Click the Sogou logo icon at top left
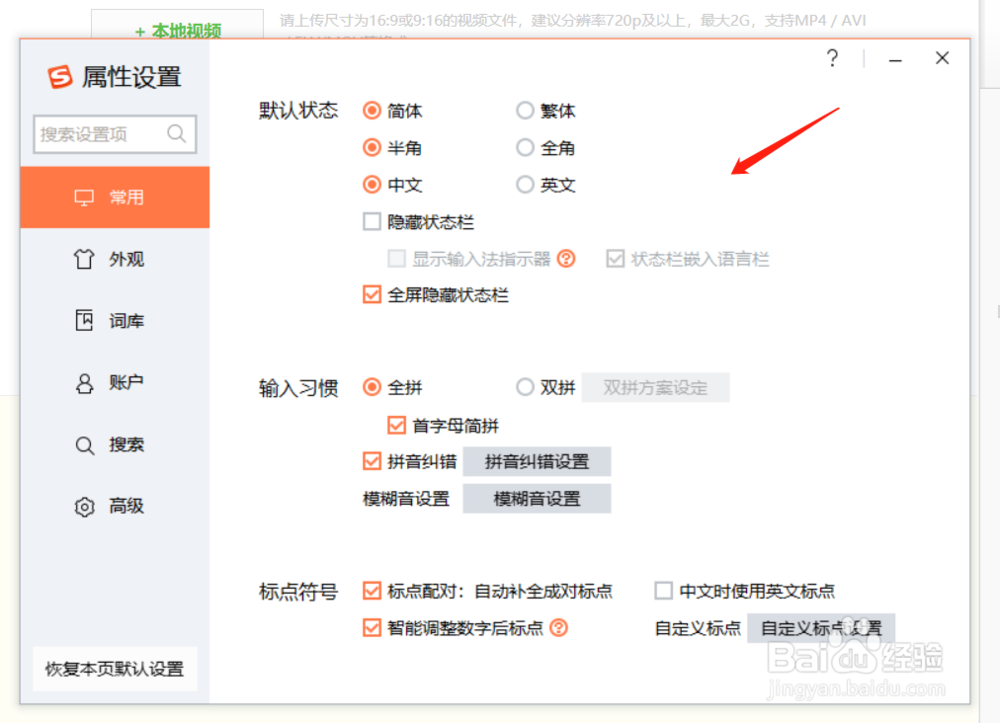Image resolution: width=1000 pixels, height=723 pixels. click(x=60, y=76)
